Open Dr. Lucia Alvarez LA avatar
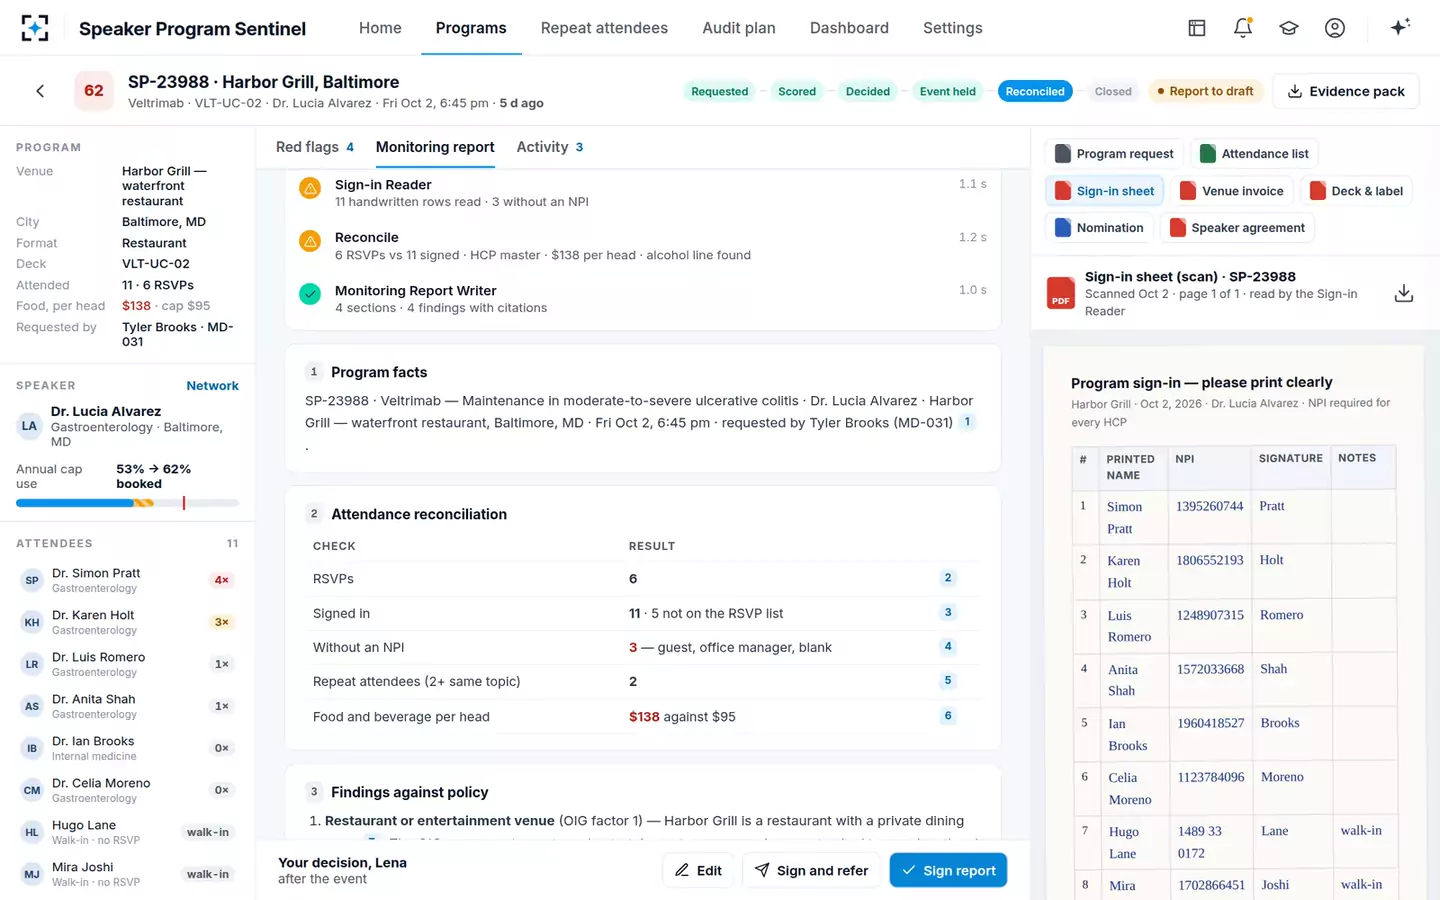This screenshot has width=1440, height=900. pos(30,426)
